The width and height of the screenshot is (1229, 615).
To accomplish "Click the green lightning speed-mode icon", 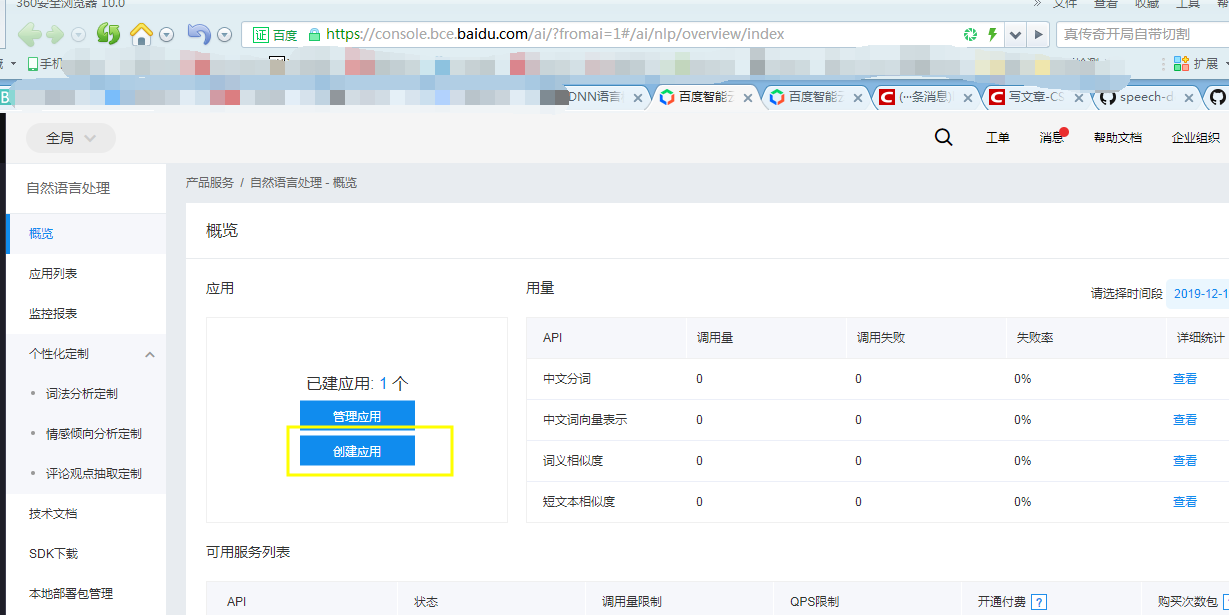I will [992, 34].
